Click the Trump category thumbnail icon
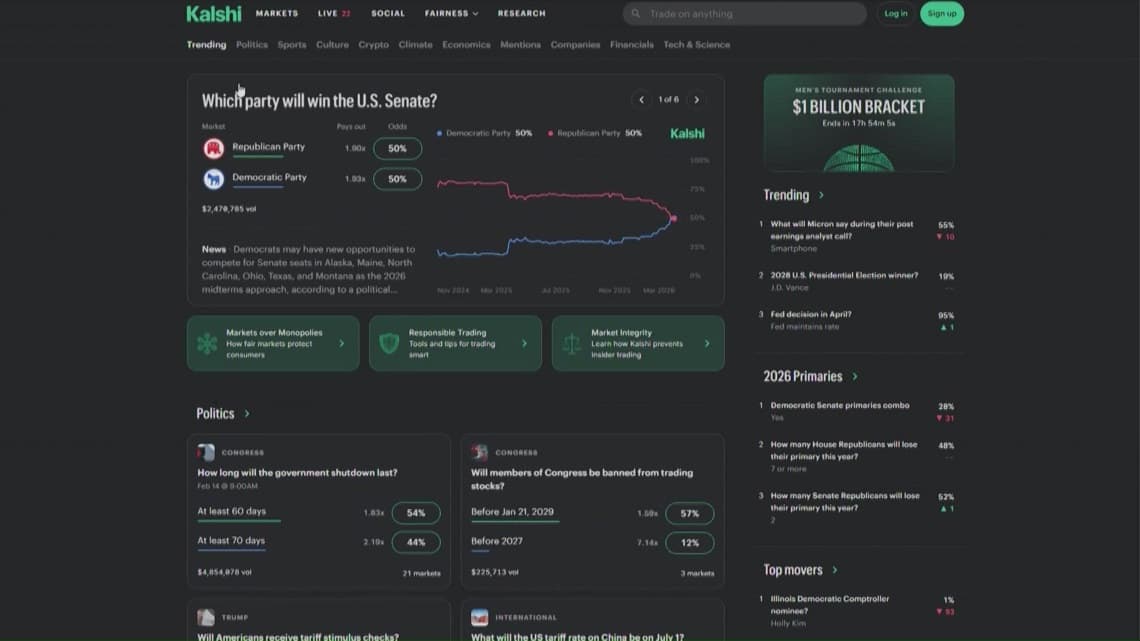 tap(206, 617)
